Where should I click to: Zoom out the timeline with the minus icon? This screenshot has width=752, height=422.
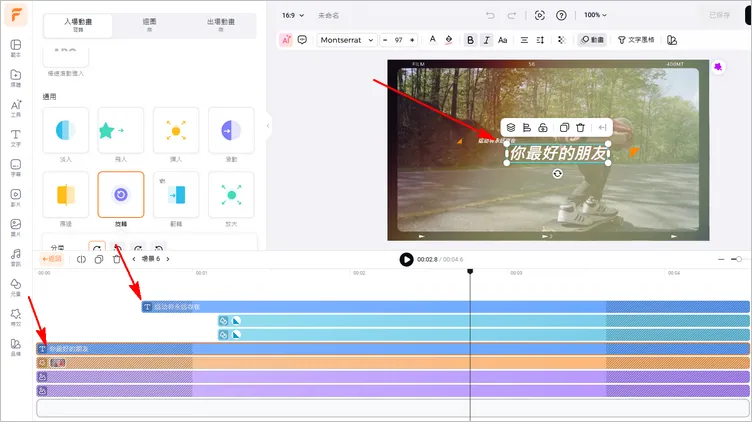721,259
